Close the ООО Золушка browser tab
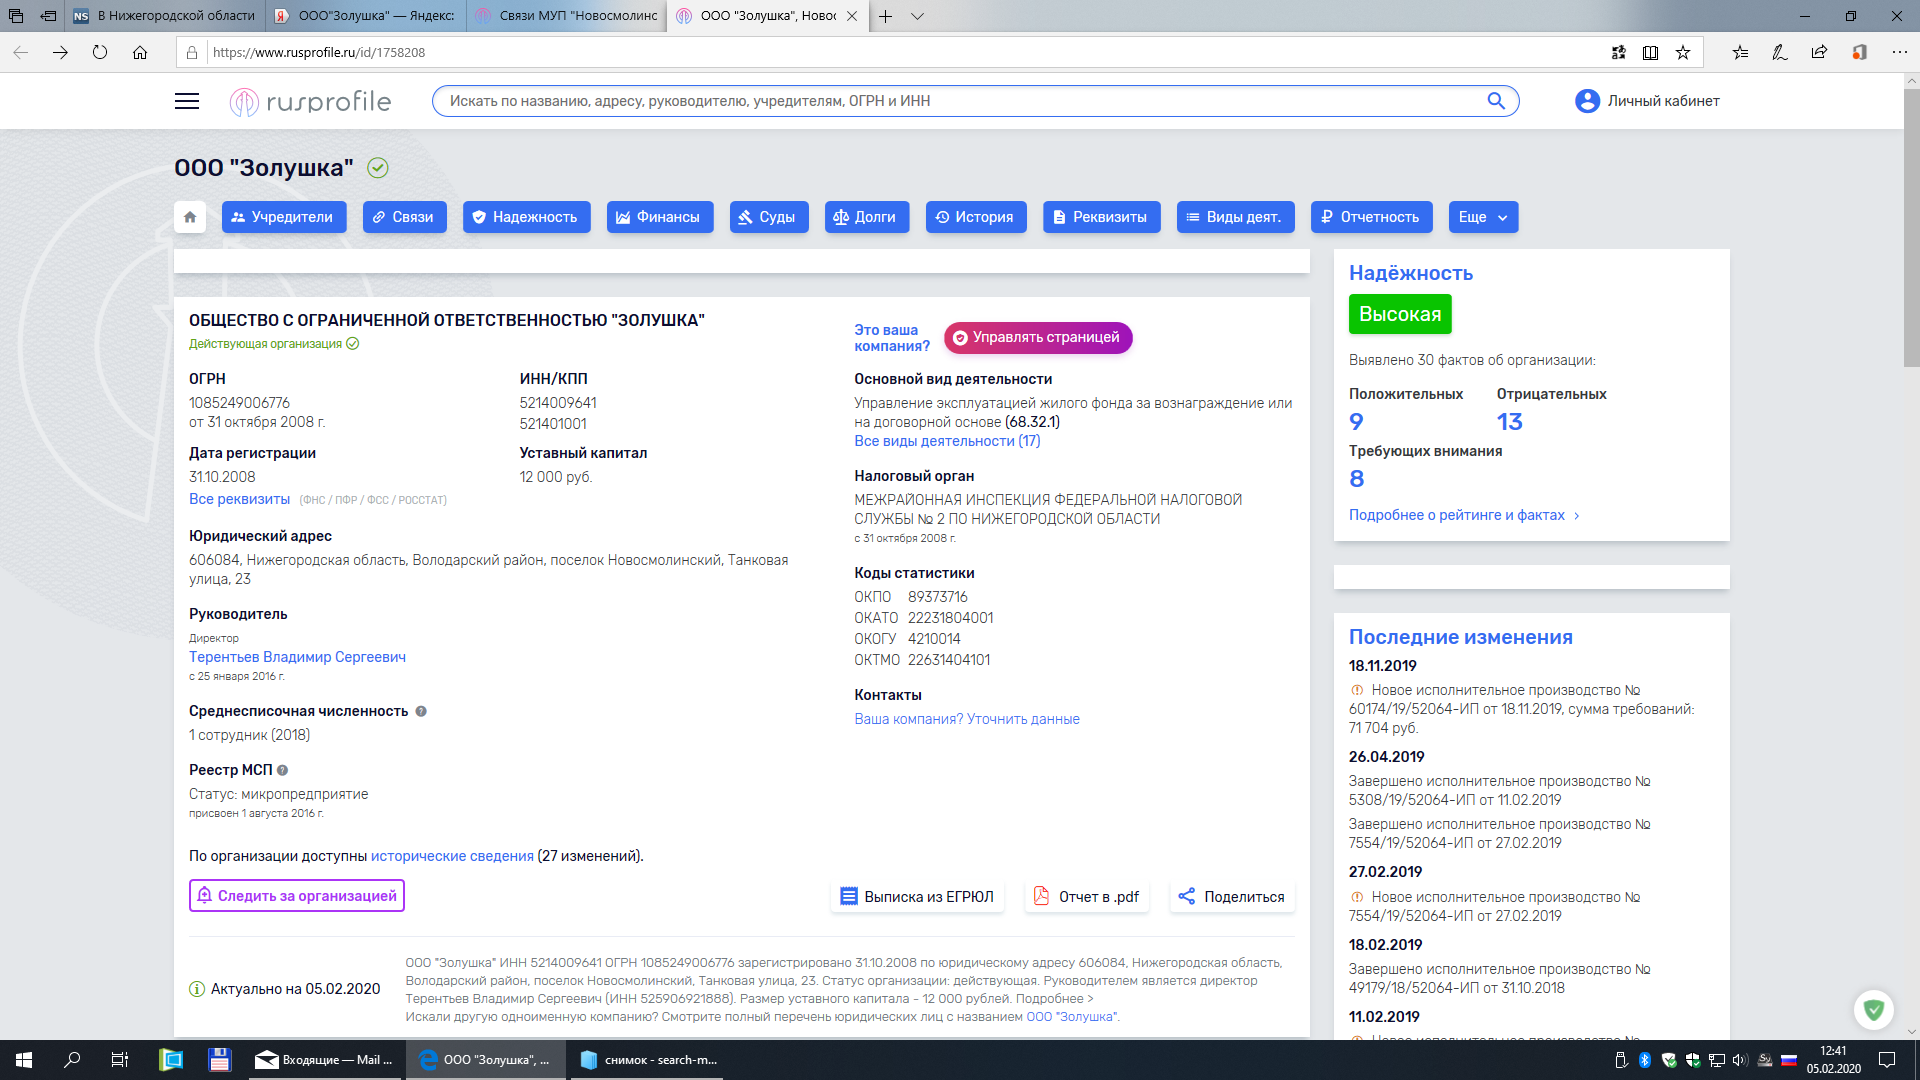The height and width of the screenshot is (1080, 1920). coord(852,16)
